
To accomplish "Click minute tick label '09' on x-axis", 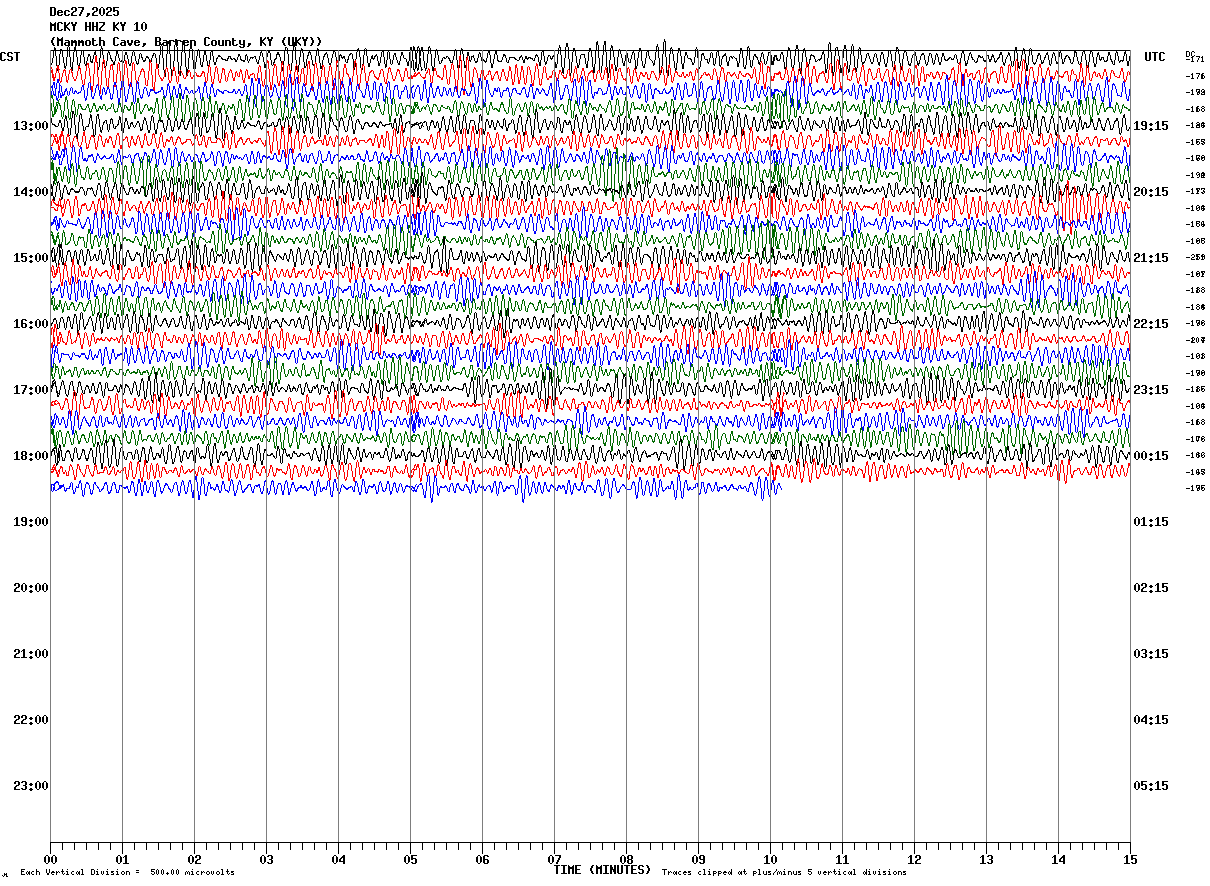I will (x=698, y=860).
